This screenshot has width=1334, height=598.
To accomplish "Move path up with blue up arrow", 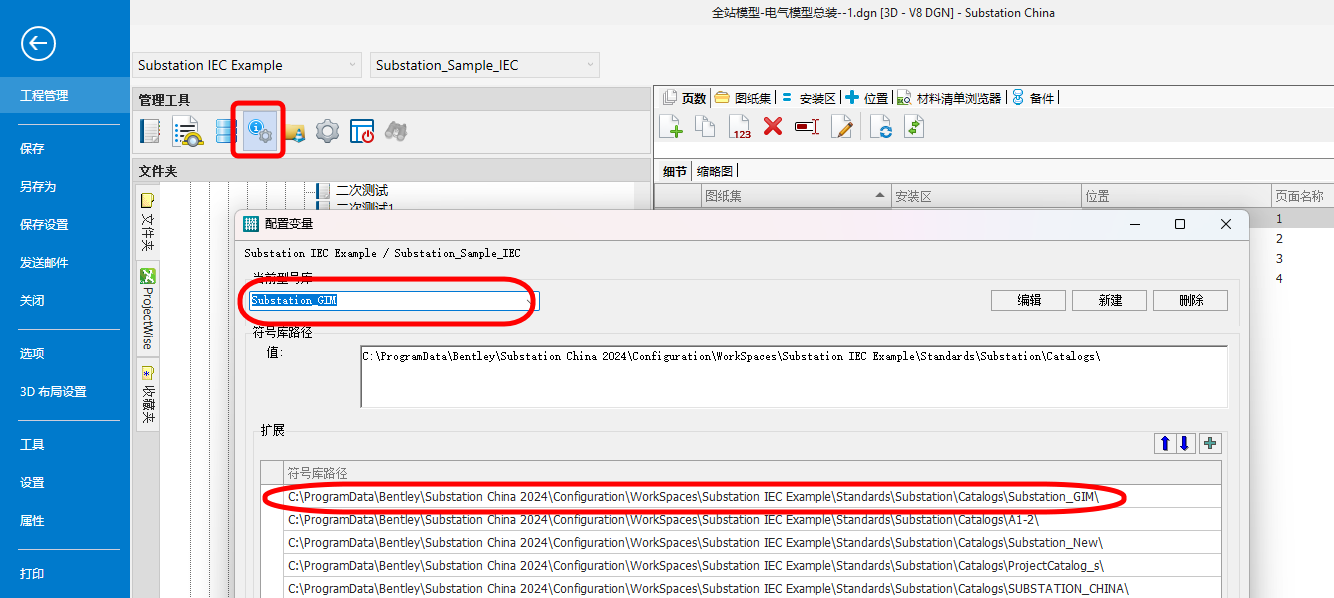I will (1165, 443).
